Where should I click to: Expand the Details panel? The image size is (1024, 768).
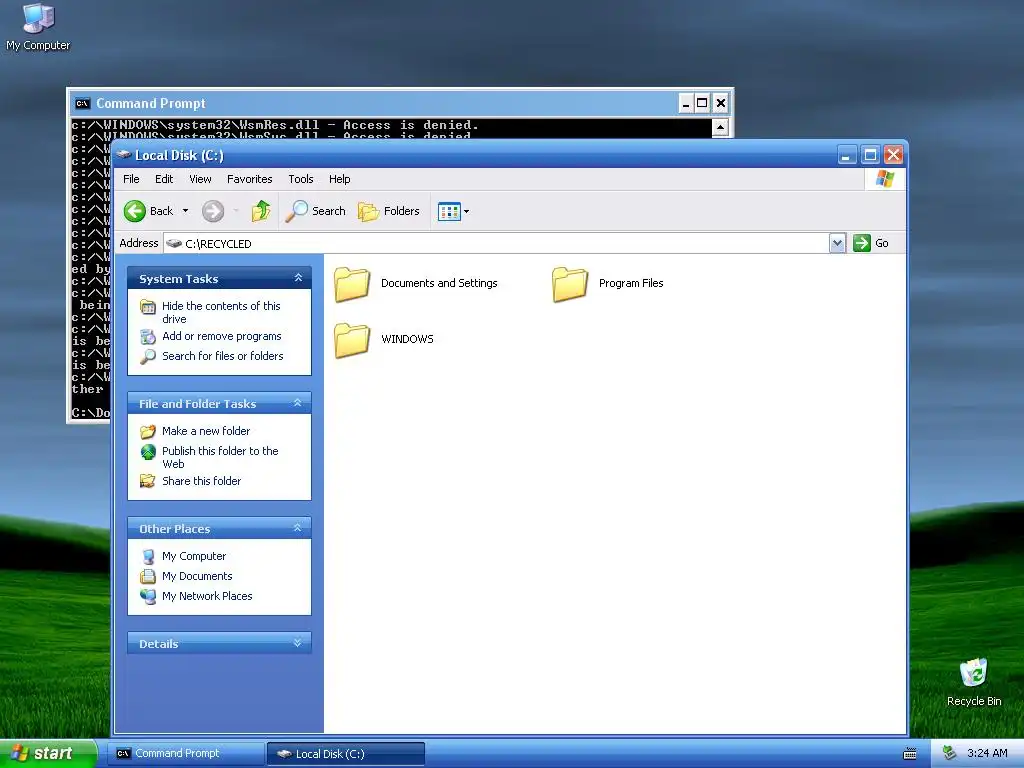pos(298,643)
